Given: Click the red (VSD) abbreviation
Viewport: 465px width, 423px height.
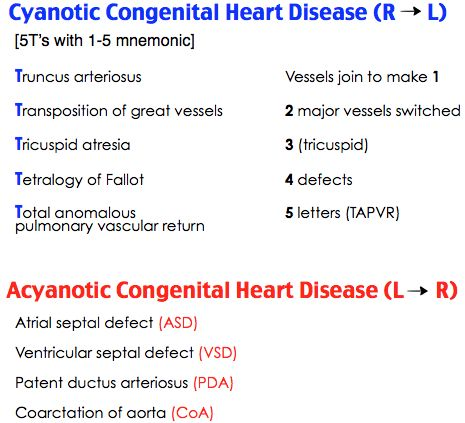Looking at the screenshot, I should [218, 353].
